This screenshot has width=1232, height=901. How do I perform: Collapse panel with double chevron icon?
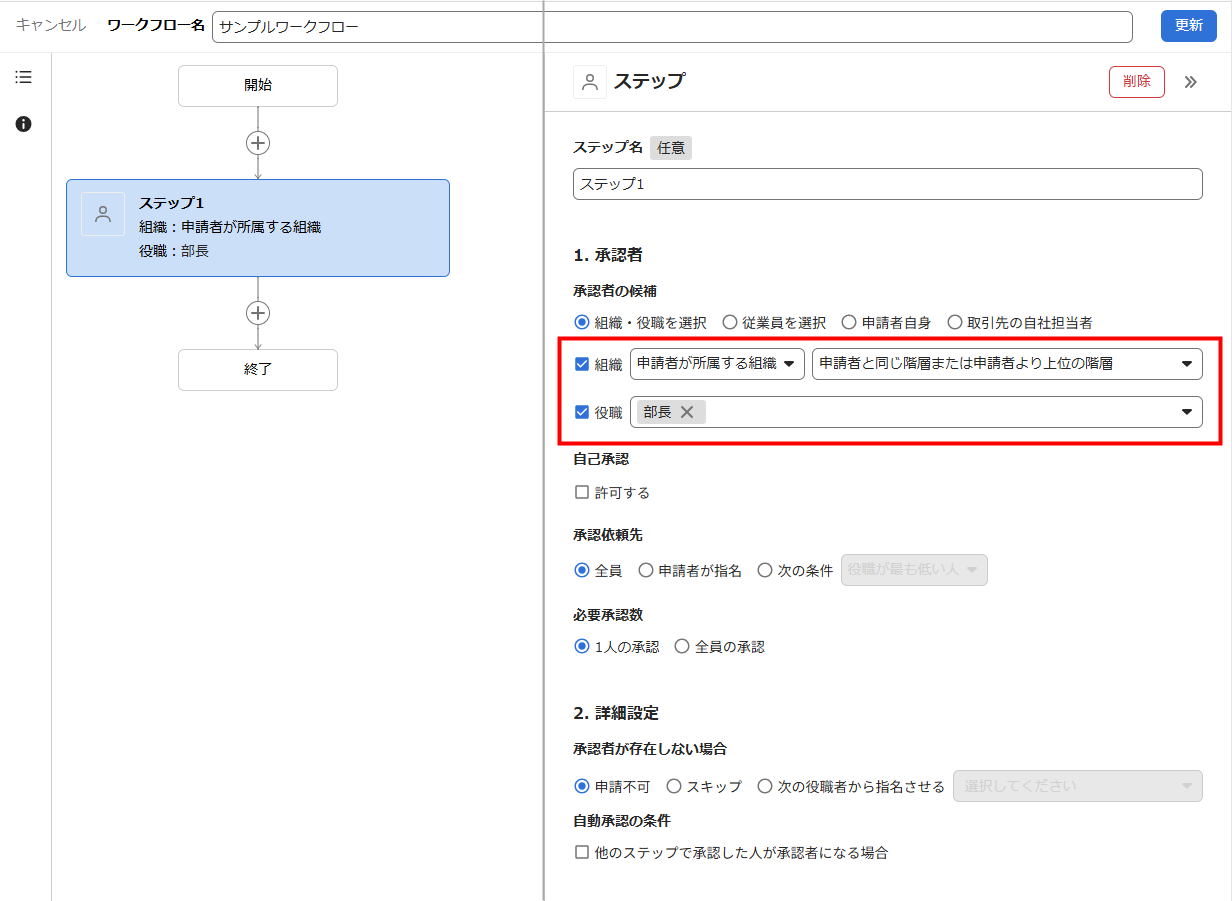coord(1190,82)
